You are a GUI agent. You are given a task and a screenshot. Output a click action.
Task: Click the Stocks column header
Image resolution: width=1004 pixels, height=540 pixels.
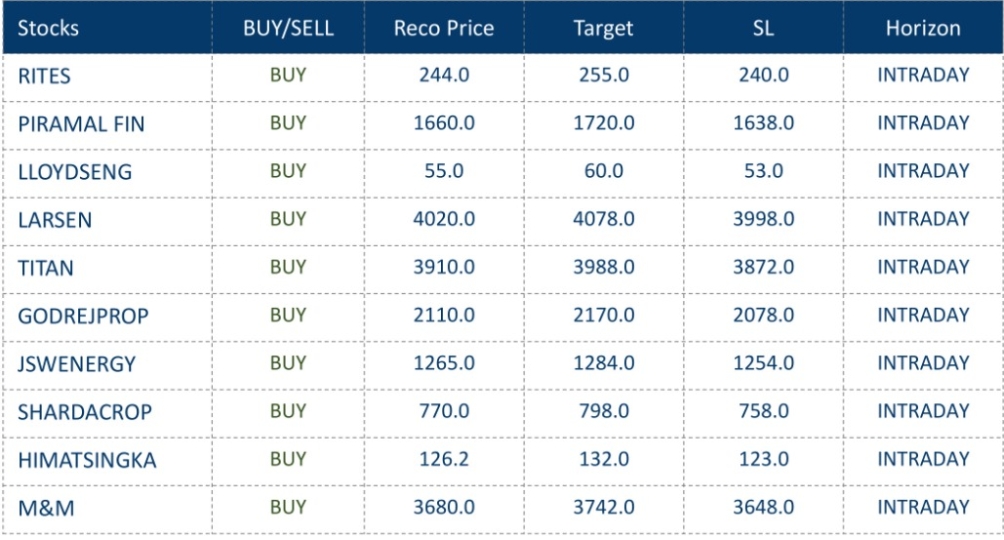[x=48, y=28]
